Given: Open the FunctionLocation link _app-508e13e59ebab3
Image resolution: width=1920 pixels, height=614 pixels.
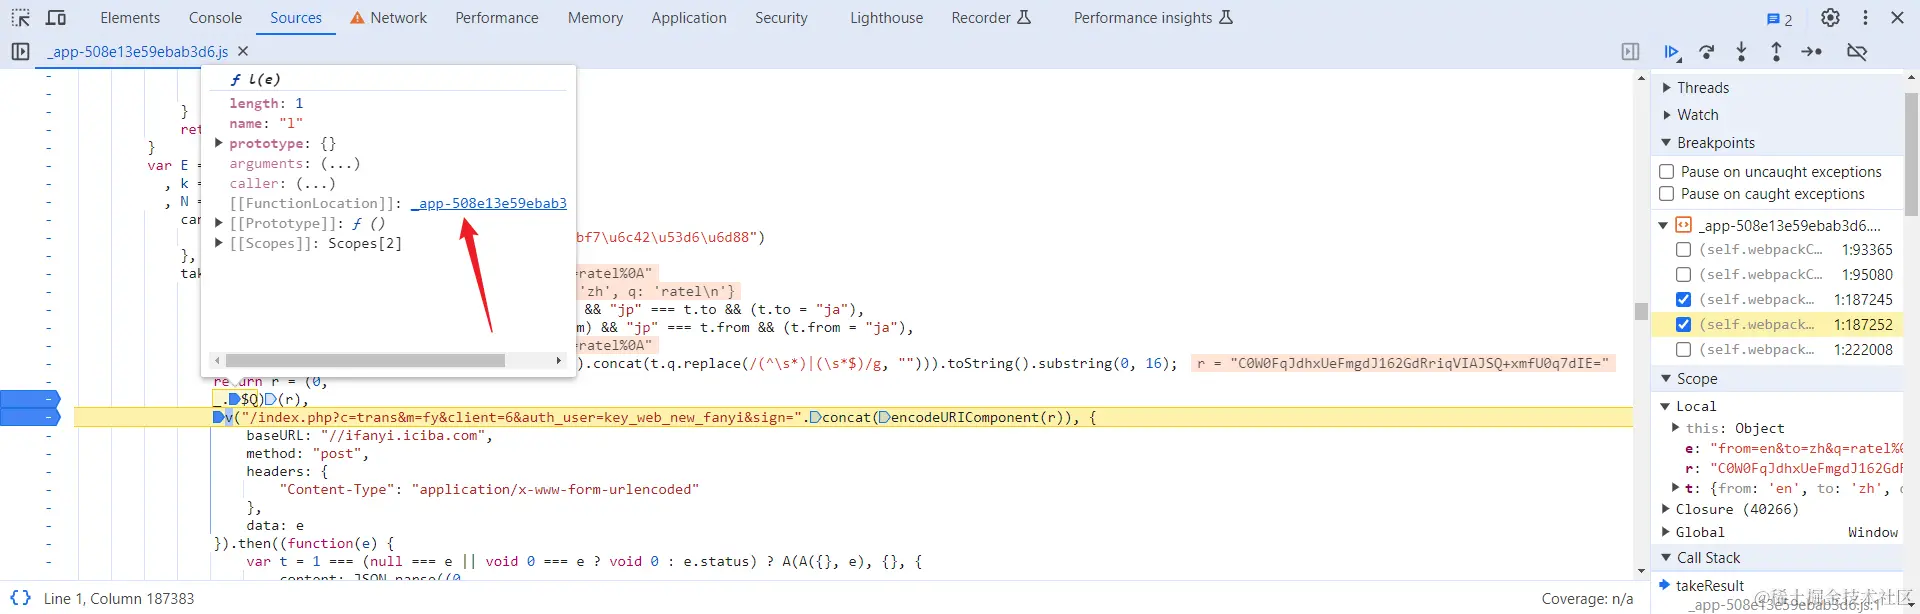Looking at the screenshot, I should [x=489, y=203].
